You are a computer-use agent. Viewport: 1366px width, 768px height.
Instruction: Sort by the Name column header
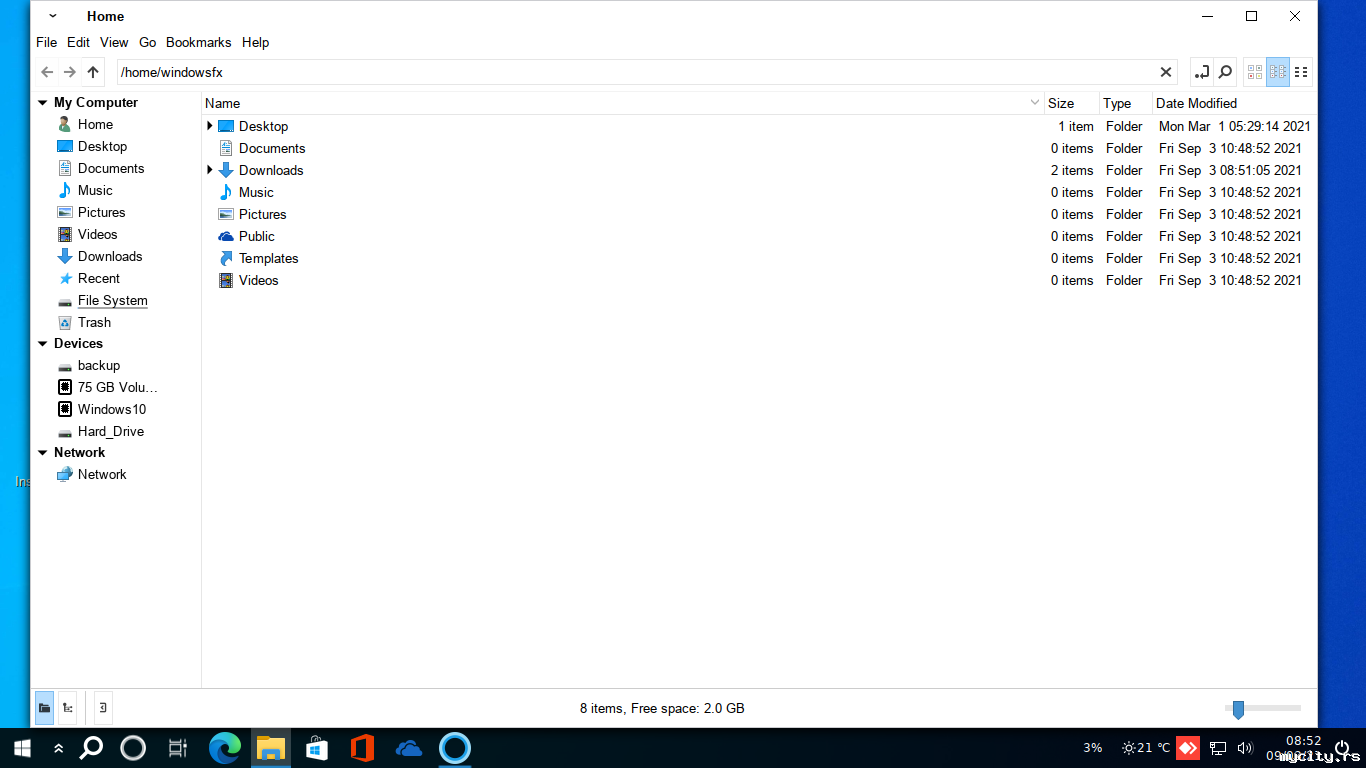coord(623,103)
